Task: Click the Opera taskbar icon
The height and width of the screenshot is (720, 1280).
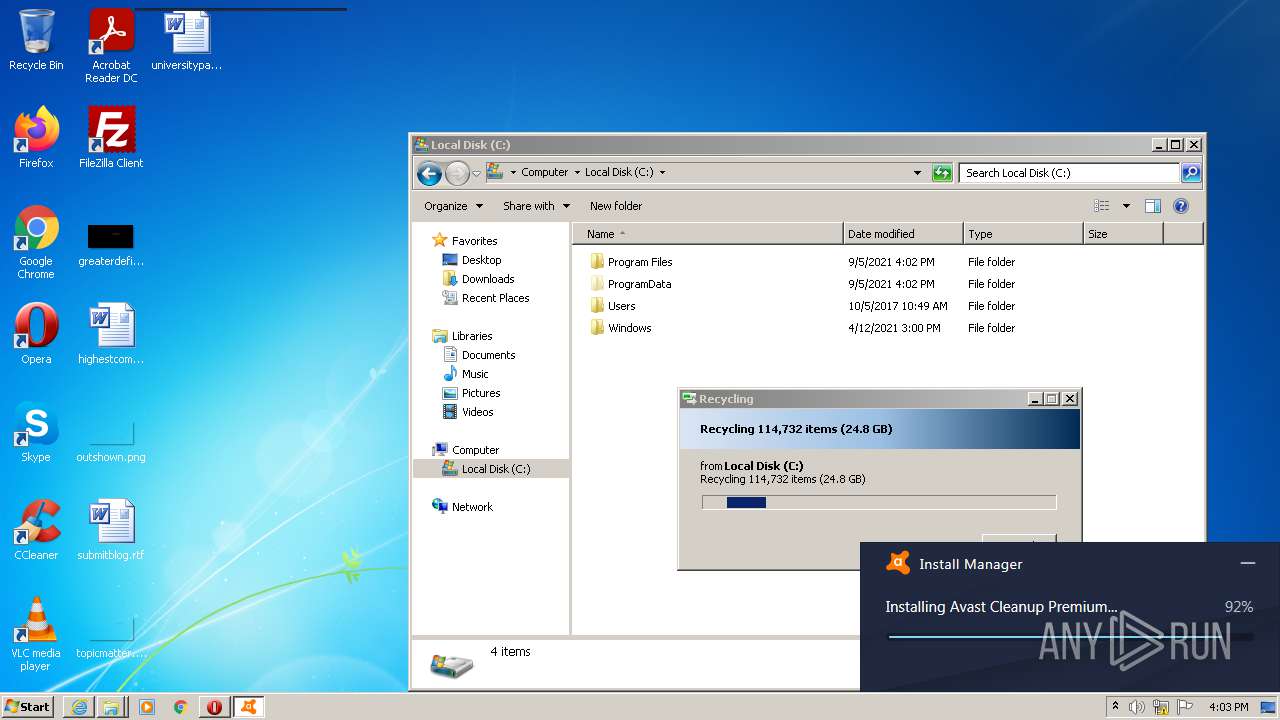Action: (214, 707)
